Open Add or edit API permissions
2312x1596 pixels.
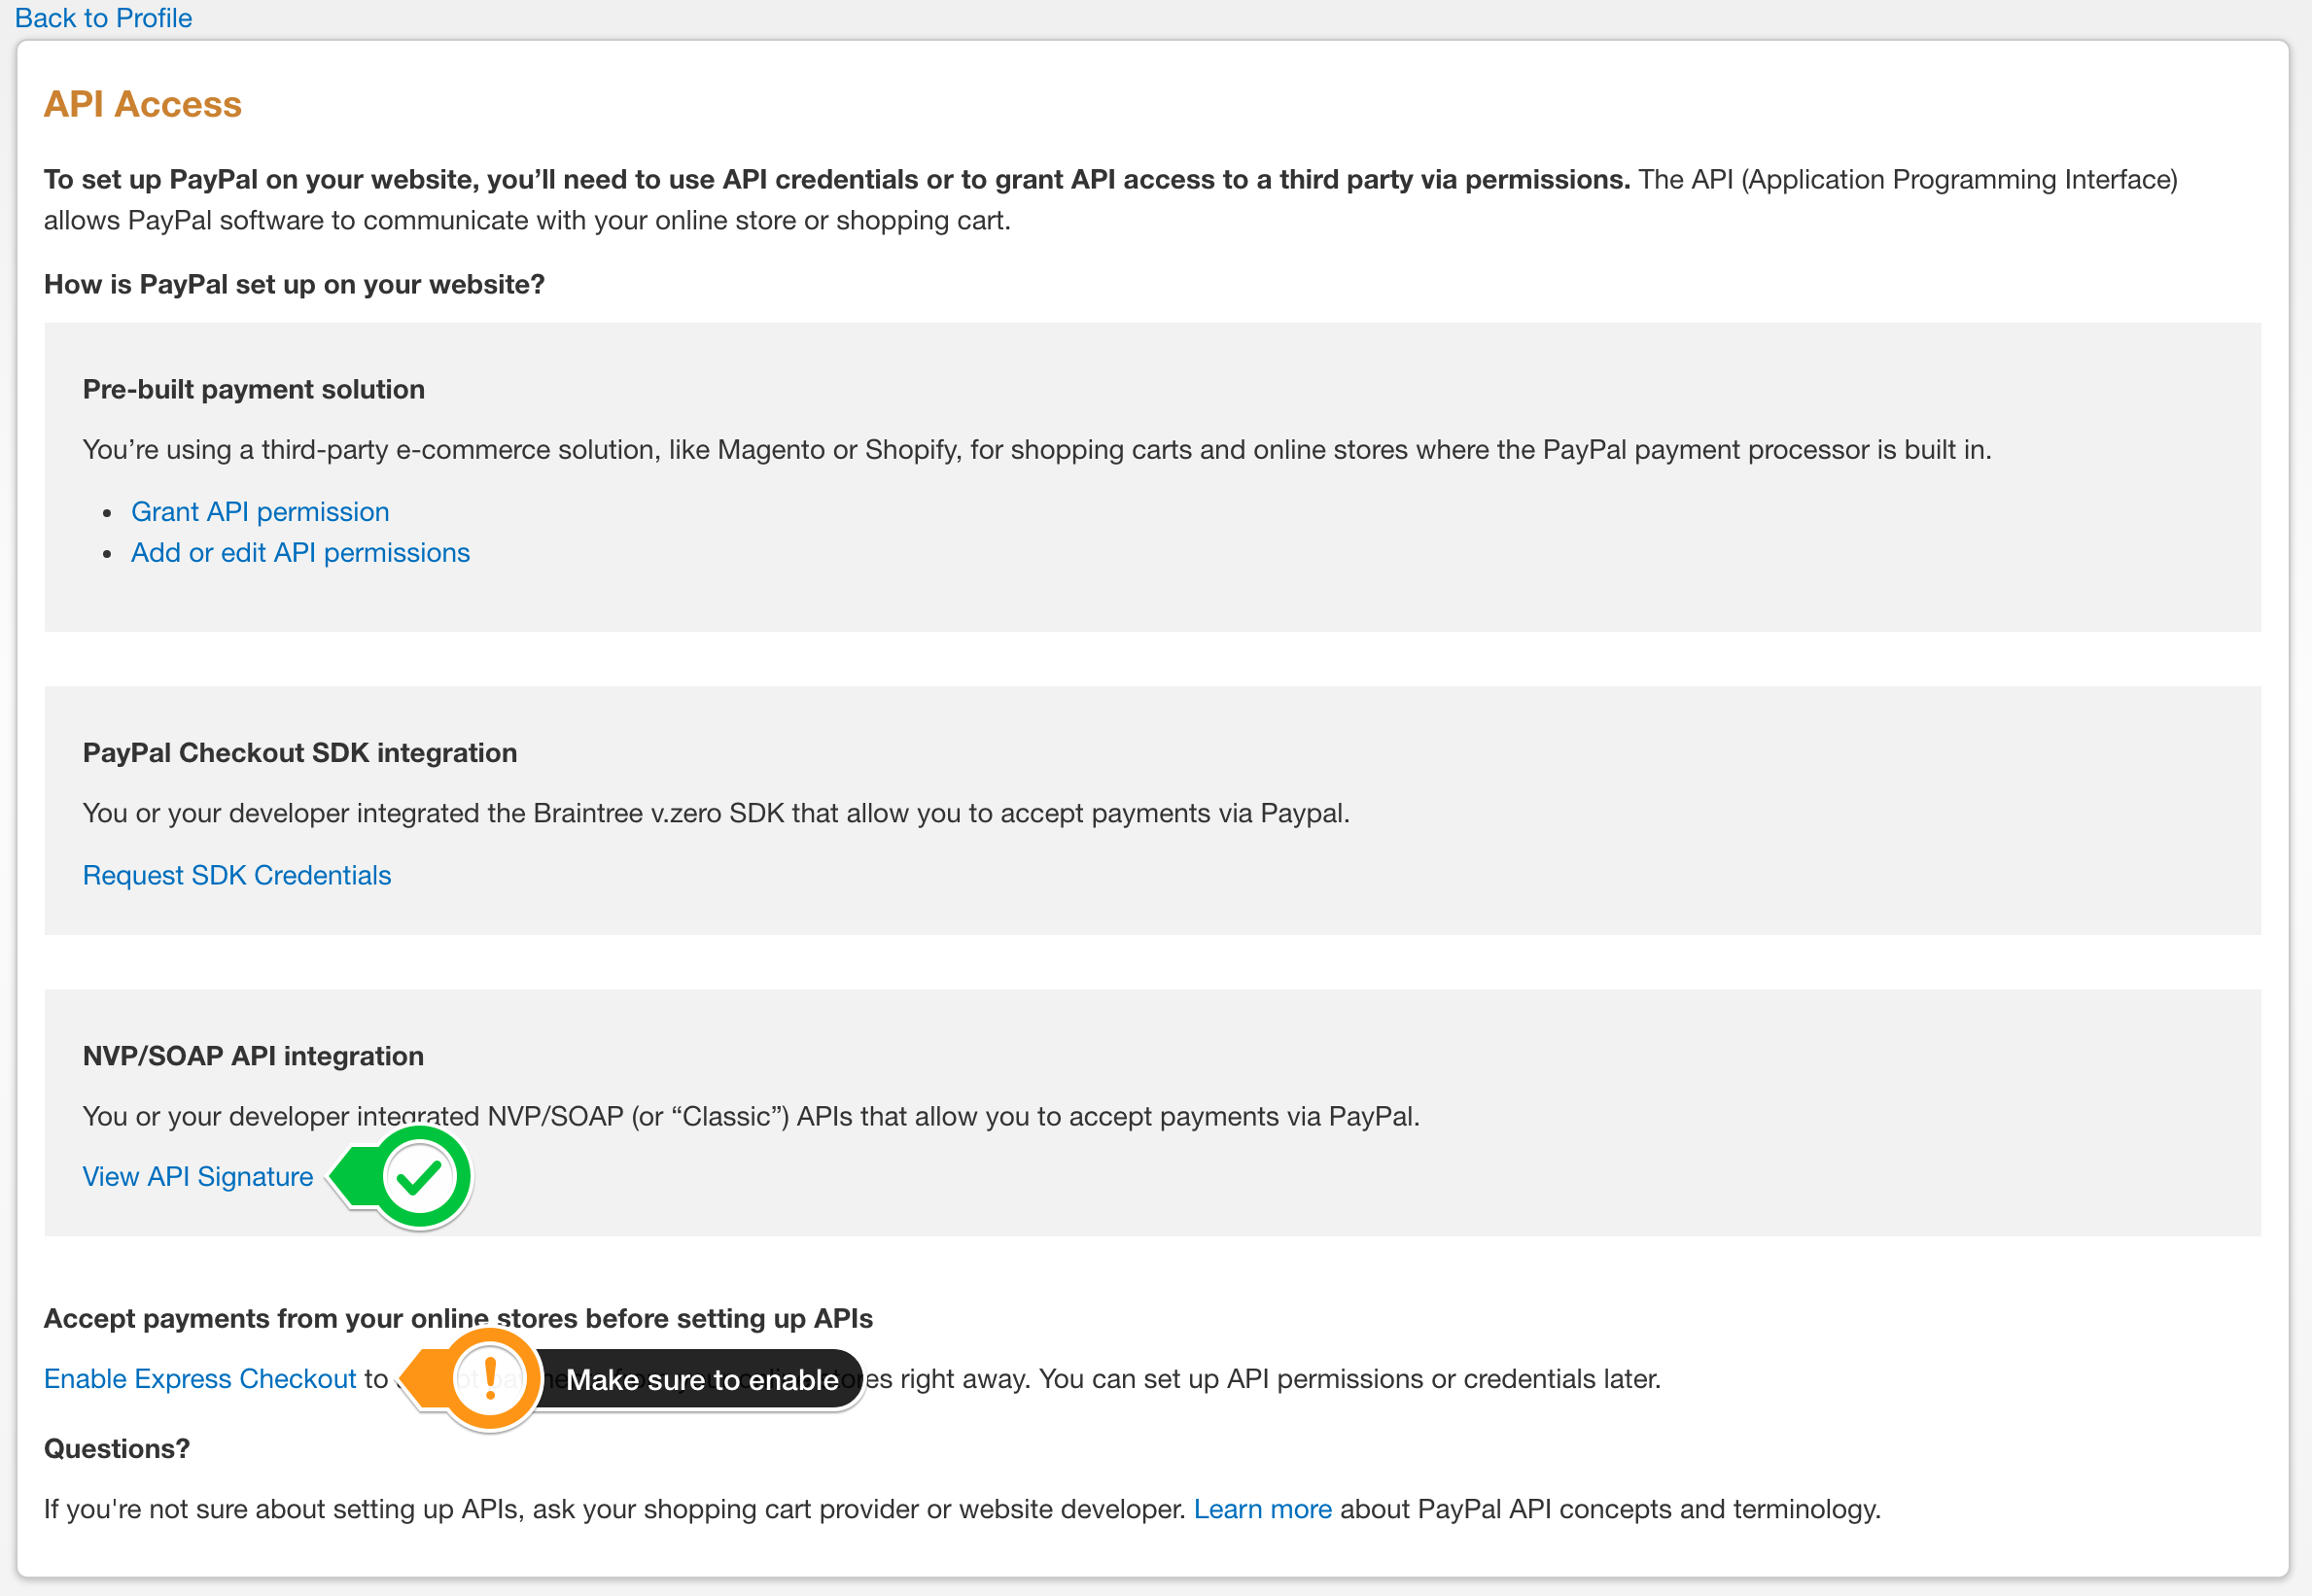coord(300,552)
